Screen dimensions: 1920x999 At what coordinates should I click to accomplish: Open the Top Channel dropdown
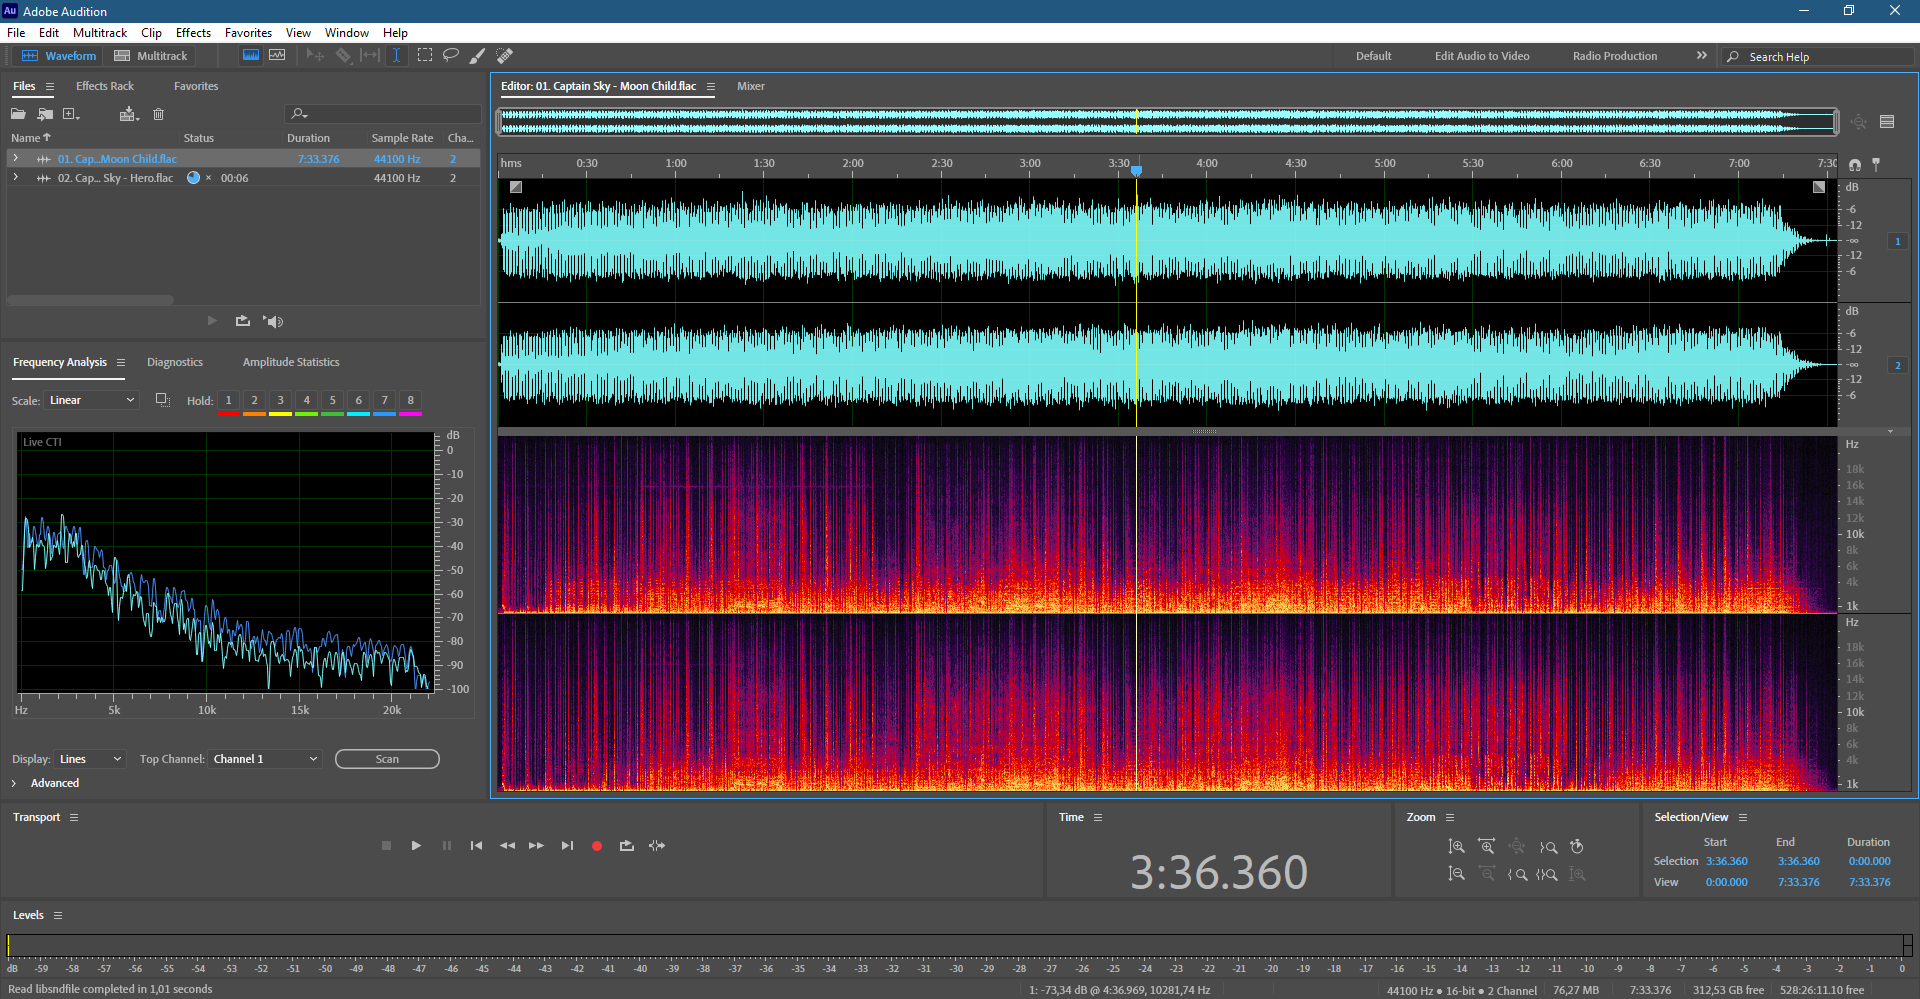[265, 759]
